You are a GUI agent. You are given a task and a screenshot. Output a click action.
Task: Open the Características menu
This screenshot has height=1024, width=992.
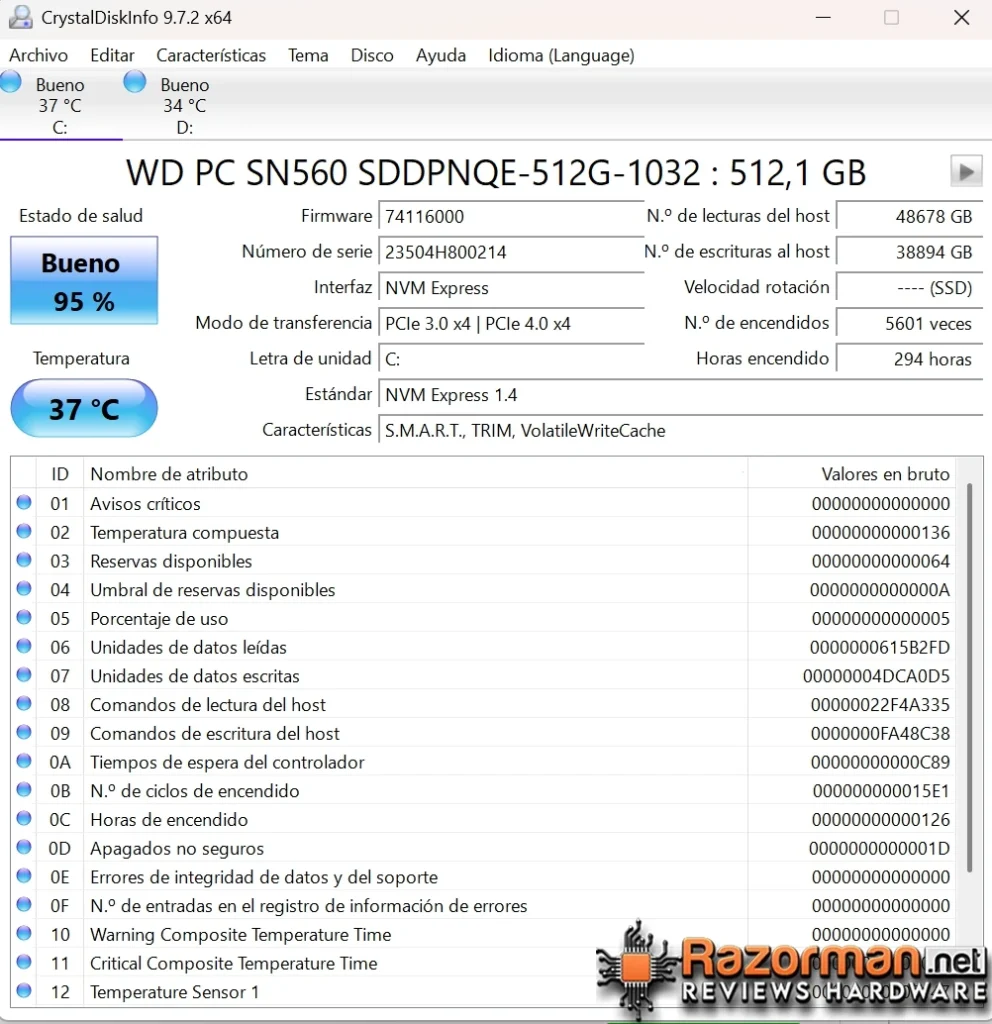(x=211, y=56)
